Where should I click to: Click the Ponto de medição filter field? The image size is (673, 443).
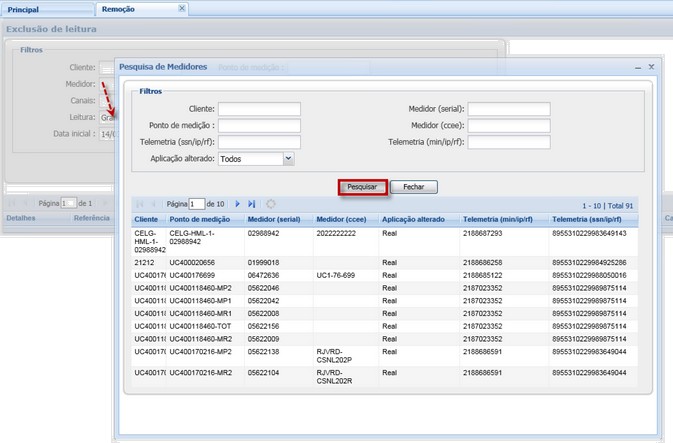(259, 126)
